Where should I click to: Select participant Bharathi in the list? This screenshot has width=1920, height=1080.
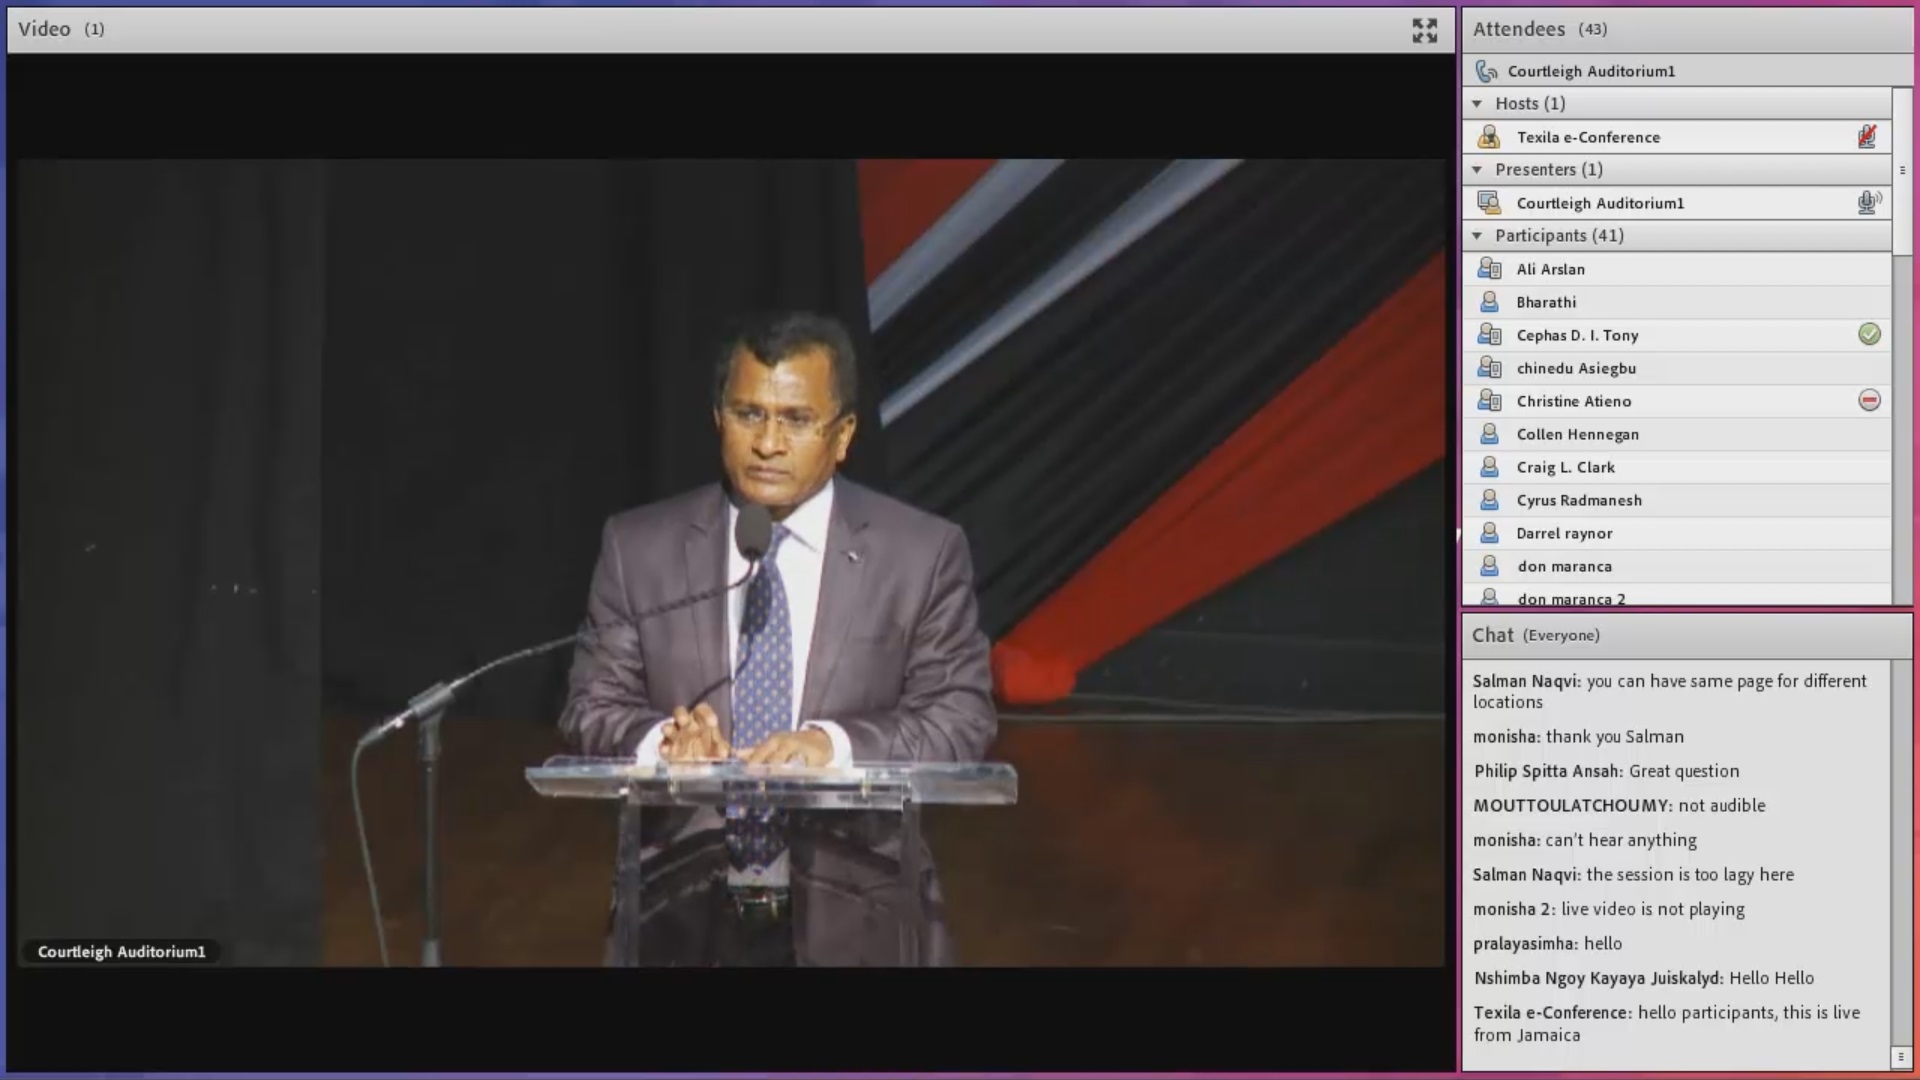(1546, 302)
